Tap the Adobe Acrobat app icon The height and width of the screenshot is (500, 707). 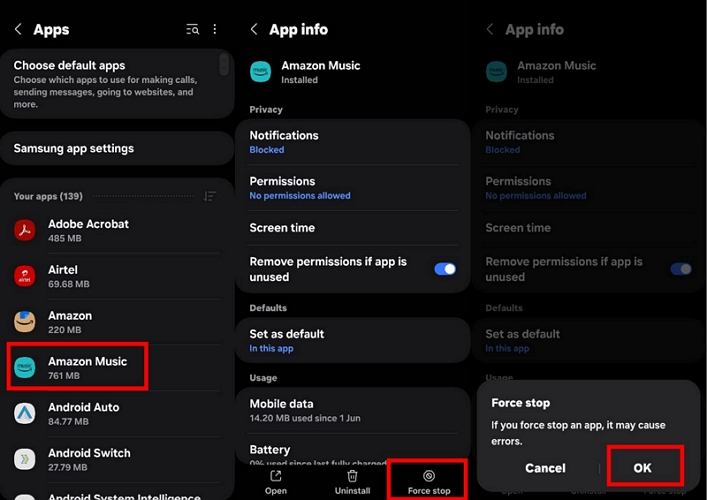click(x=25, y=231)
